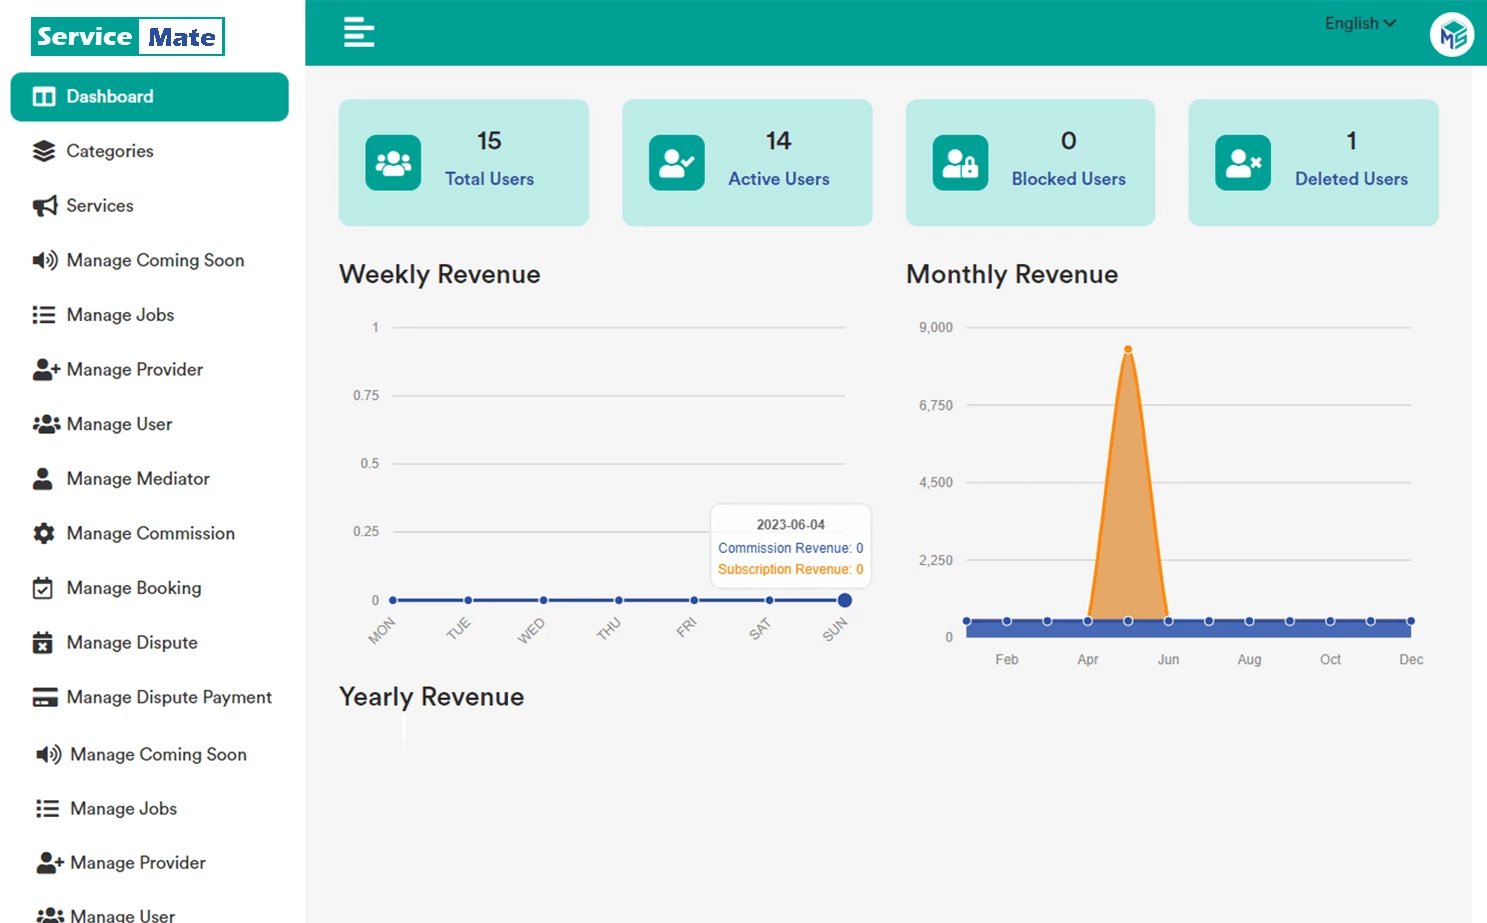
Task: Open the English language dropdown
Action: 1358,23
